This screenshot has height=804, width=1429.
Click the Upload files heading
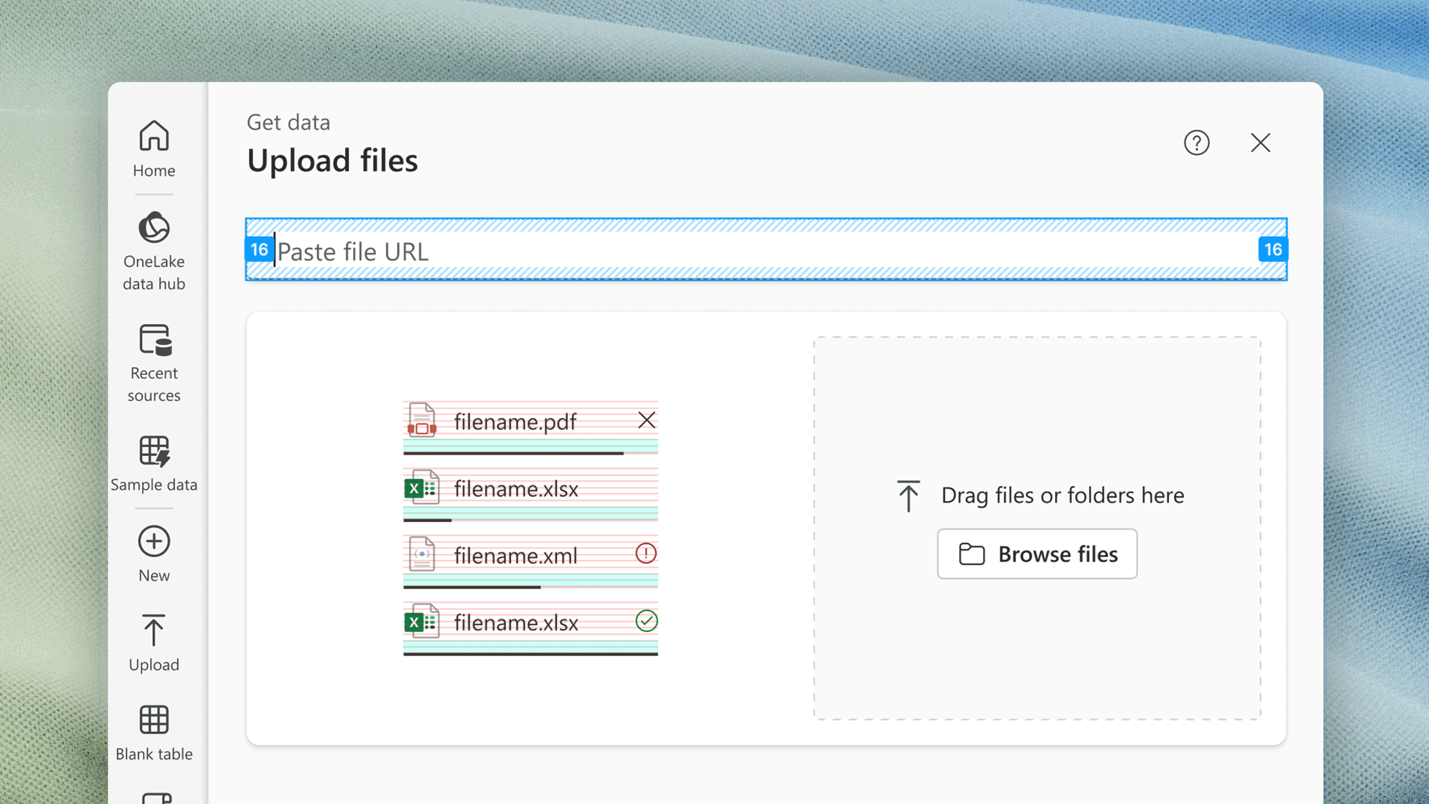(x=332, y=160)
